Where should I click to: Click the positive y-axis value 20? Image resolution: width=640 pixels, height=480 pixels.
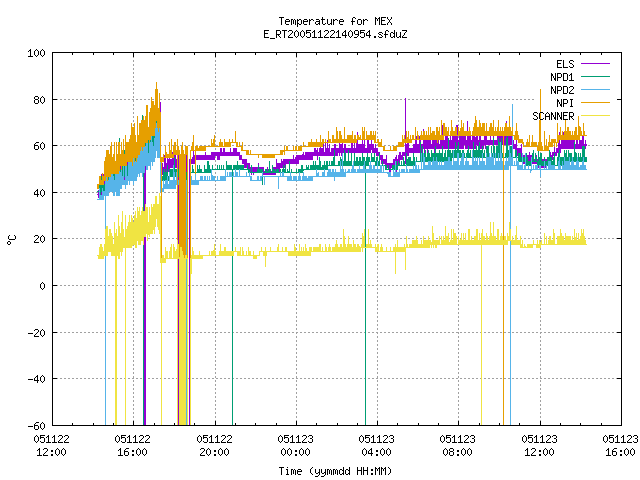(39, 239)
